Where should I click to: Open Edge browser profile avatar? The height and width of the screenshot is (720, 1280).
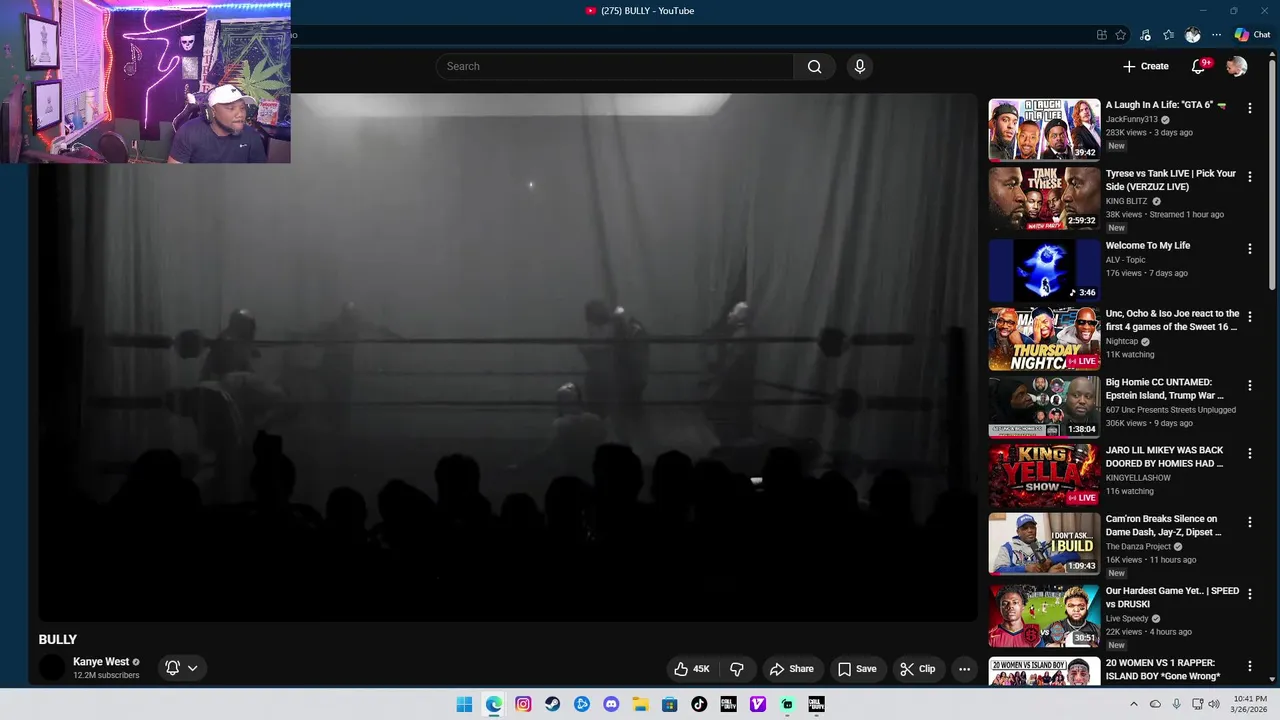1193,35
